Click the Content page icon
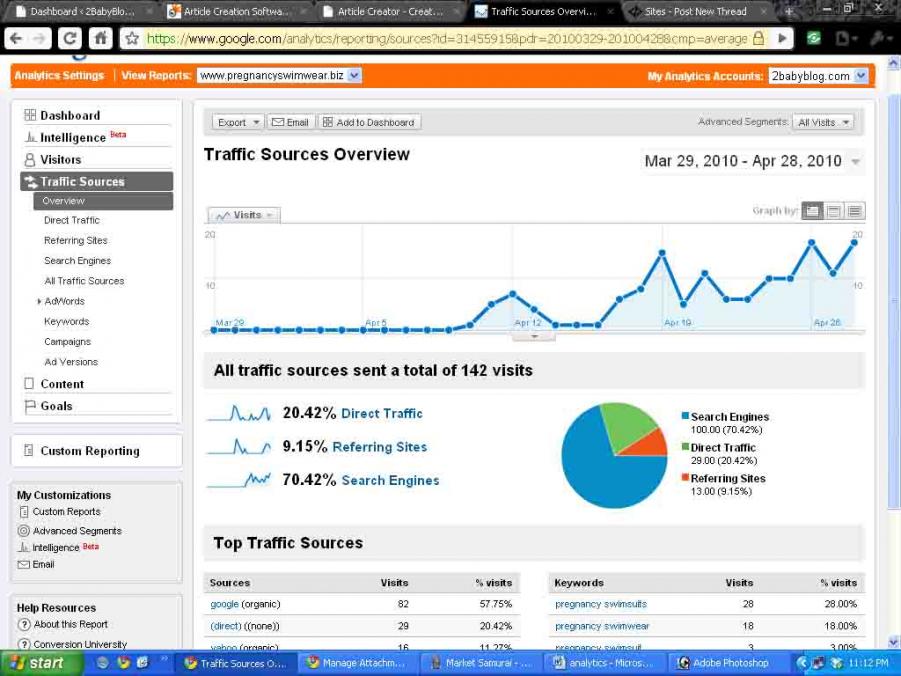The height and width of the screenshot is (676, 901). (x=29, y=383)
